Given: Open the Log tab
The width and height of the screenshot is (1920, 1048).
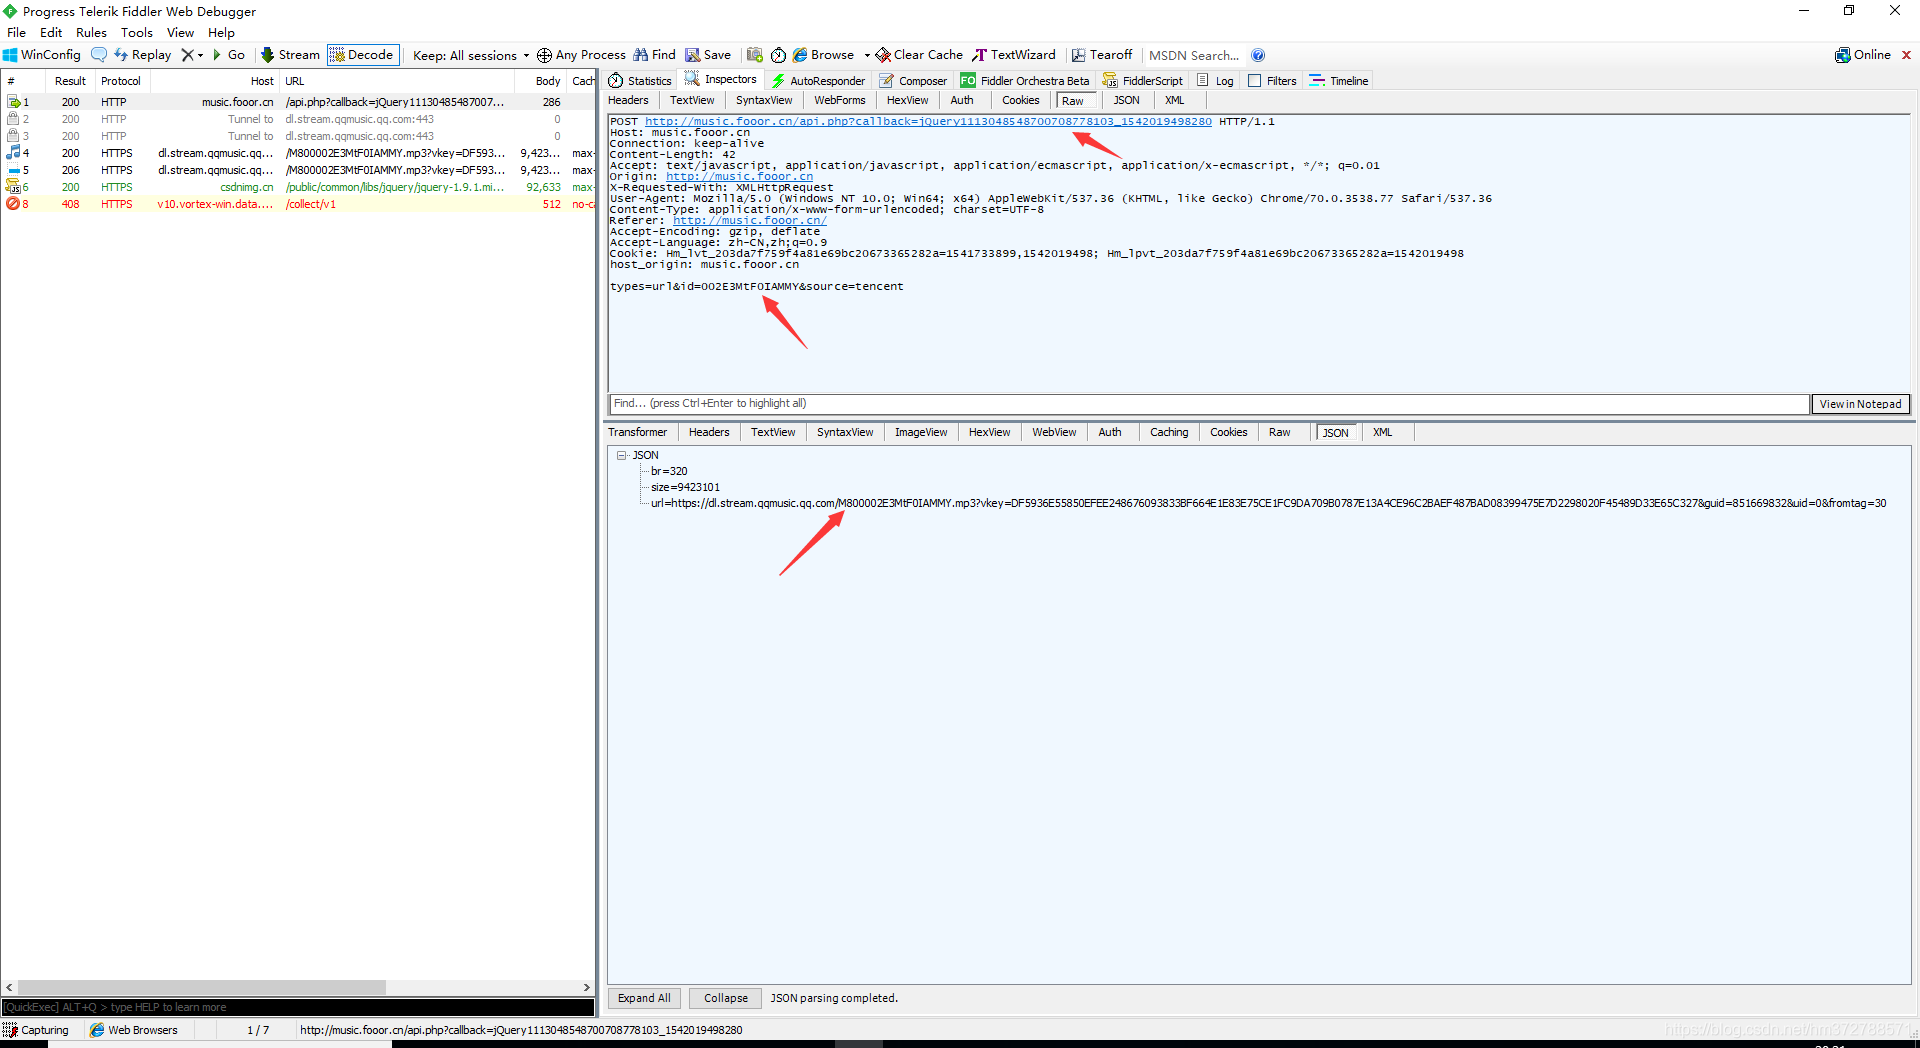Looking at the screenshot, I should pyautogui.click(x=1215, y=81).
